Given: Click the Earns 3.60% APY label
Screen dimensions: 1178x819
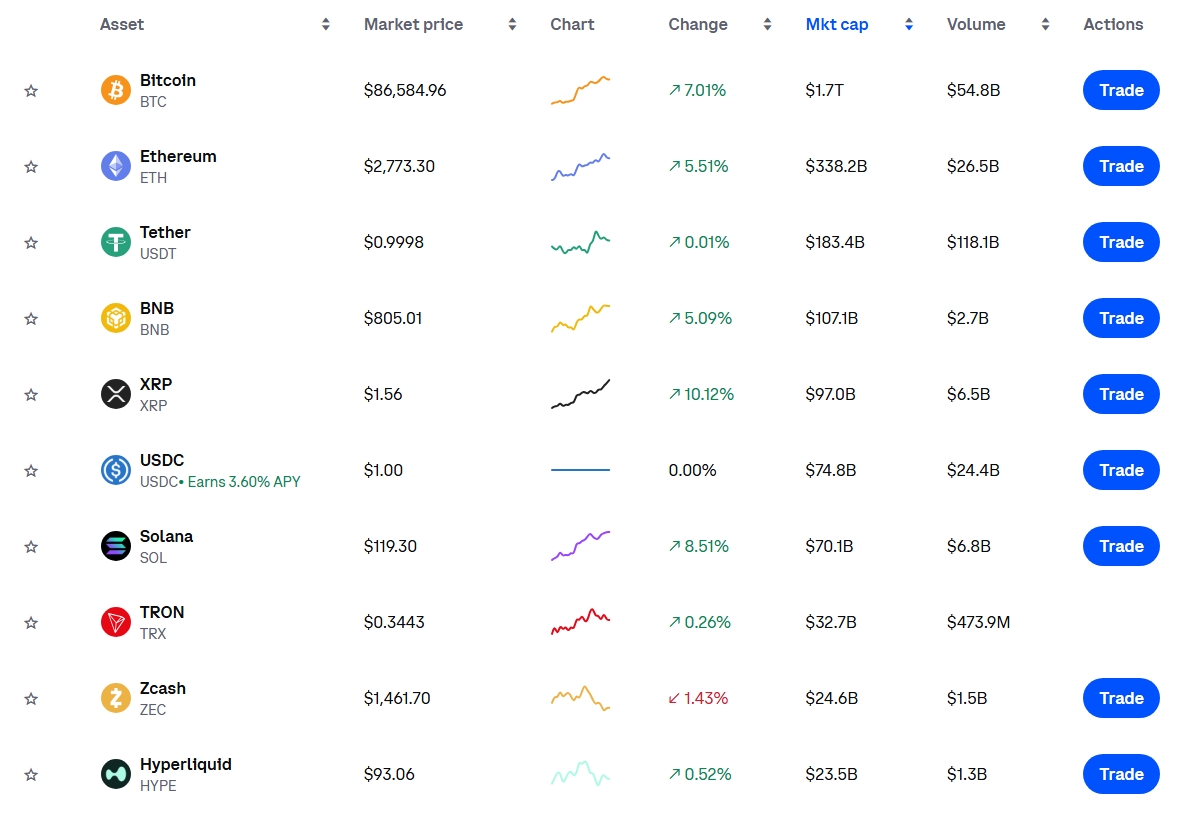Looking at the screenshot, I should [x=244, y=482].
